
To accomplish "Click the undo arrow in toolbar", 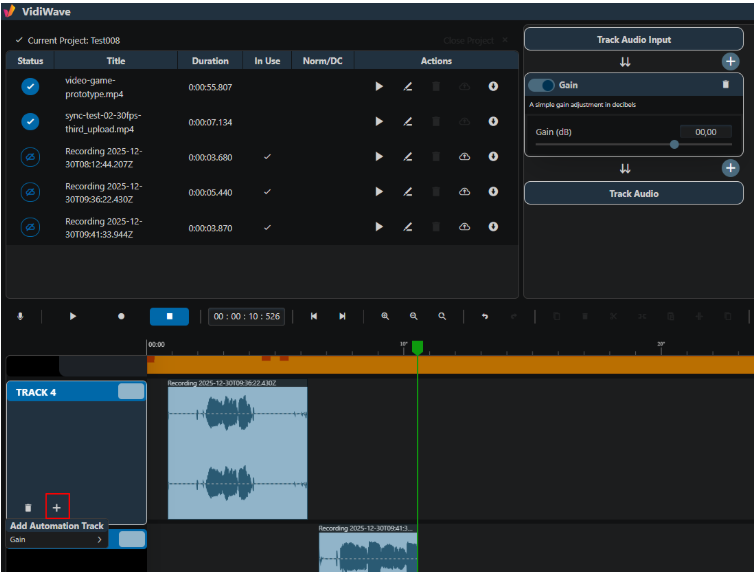I will (485, 316).
